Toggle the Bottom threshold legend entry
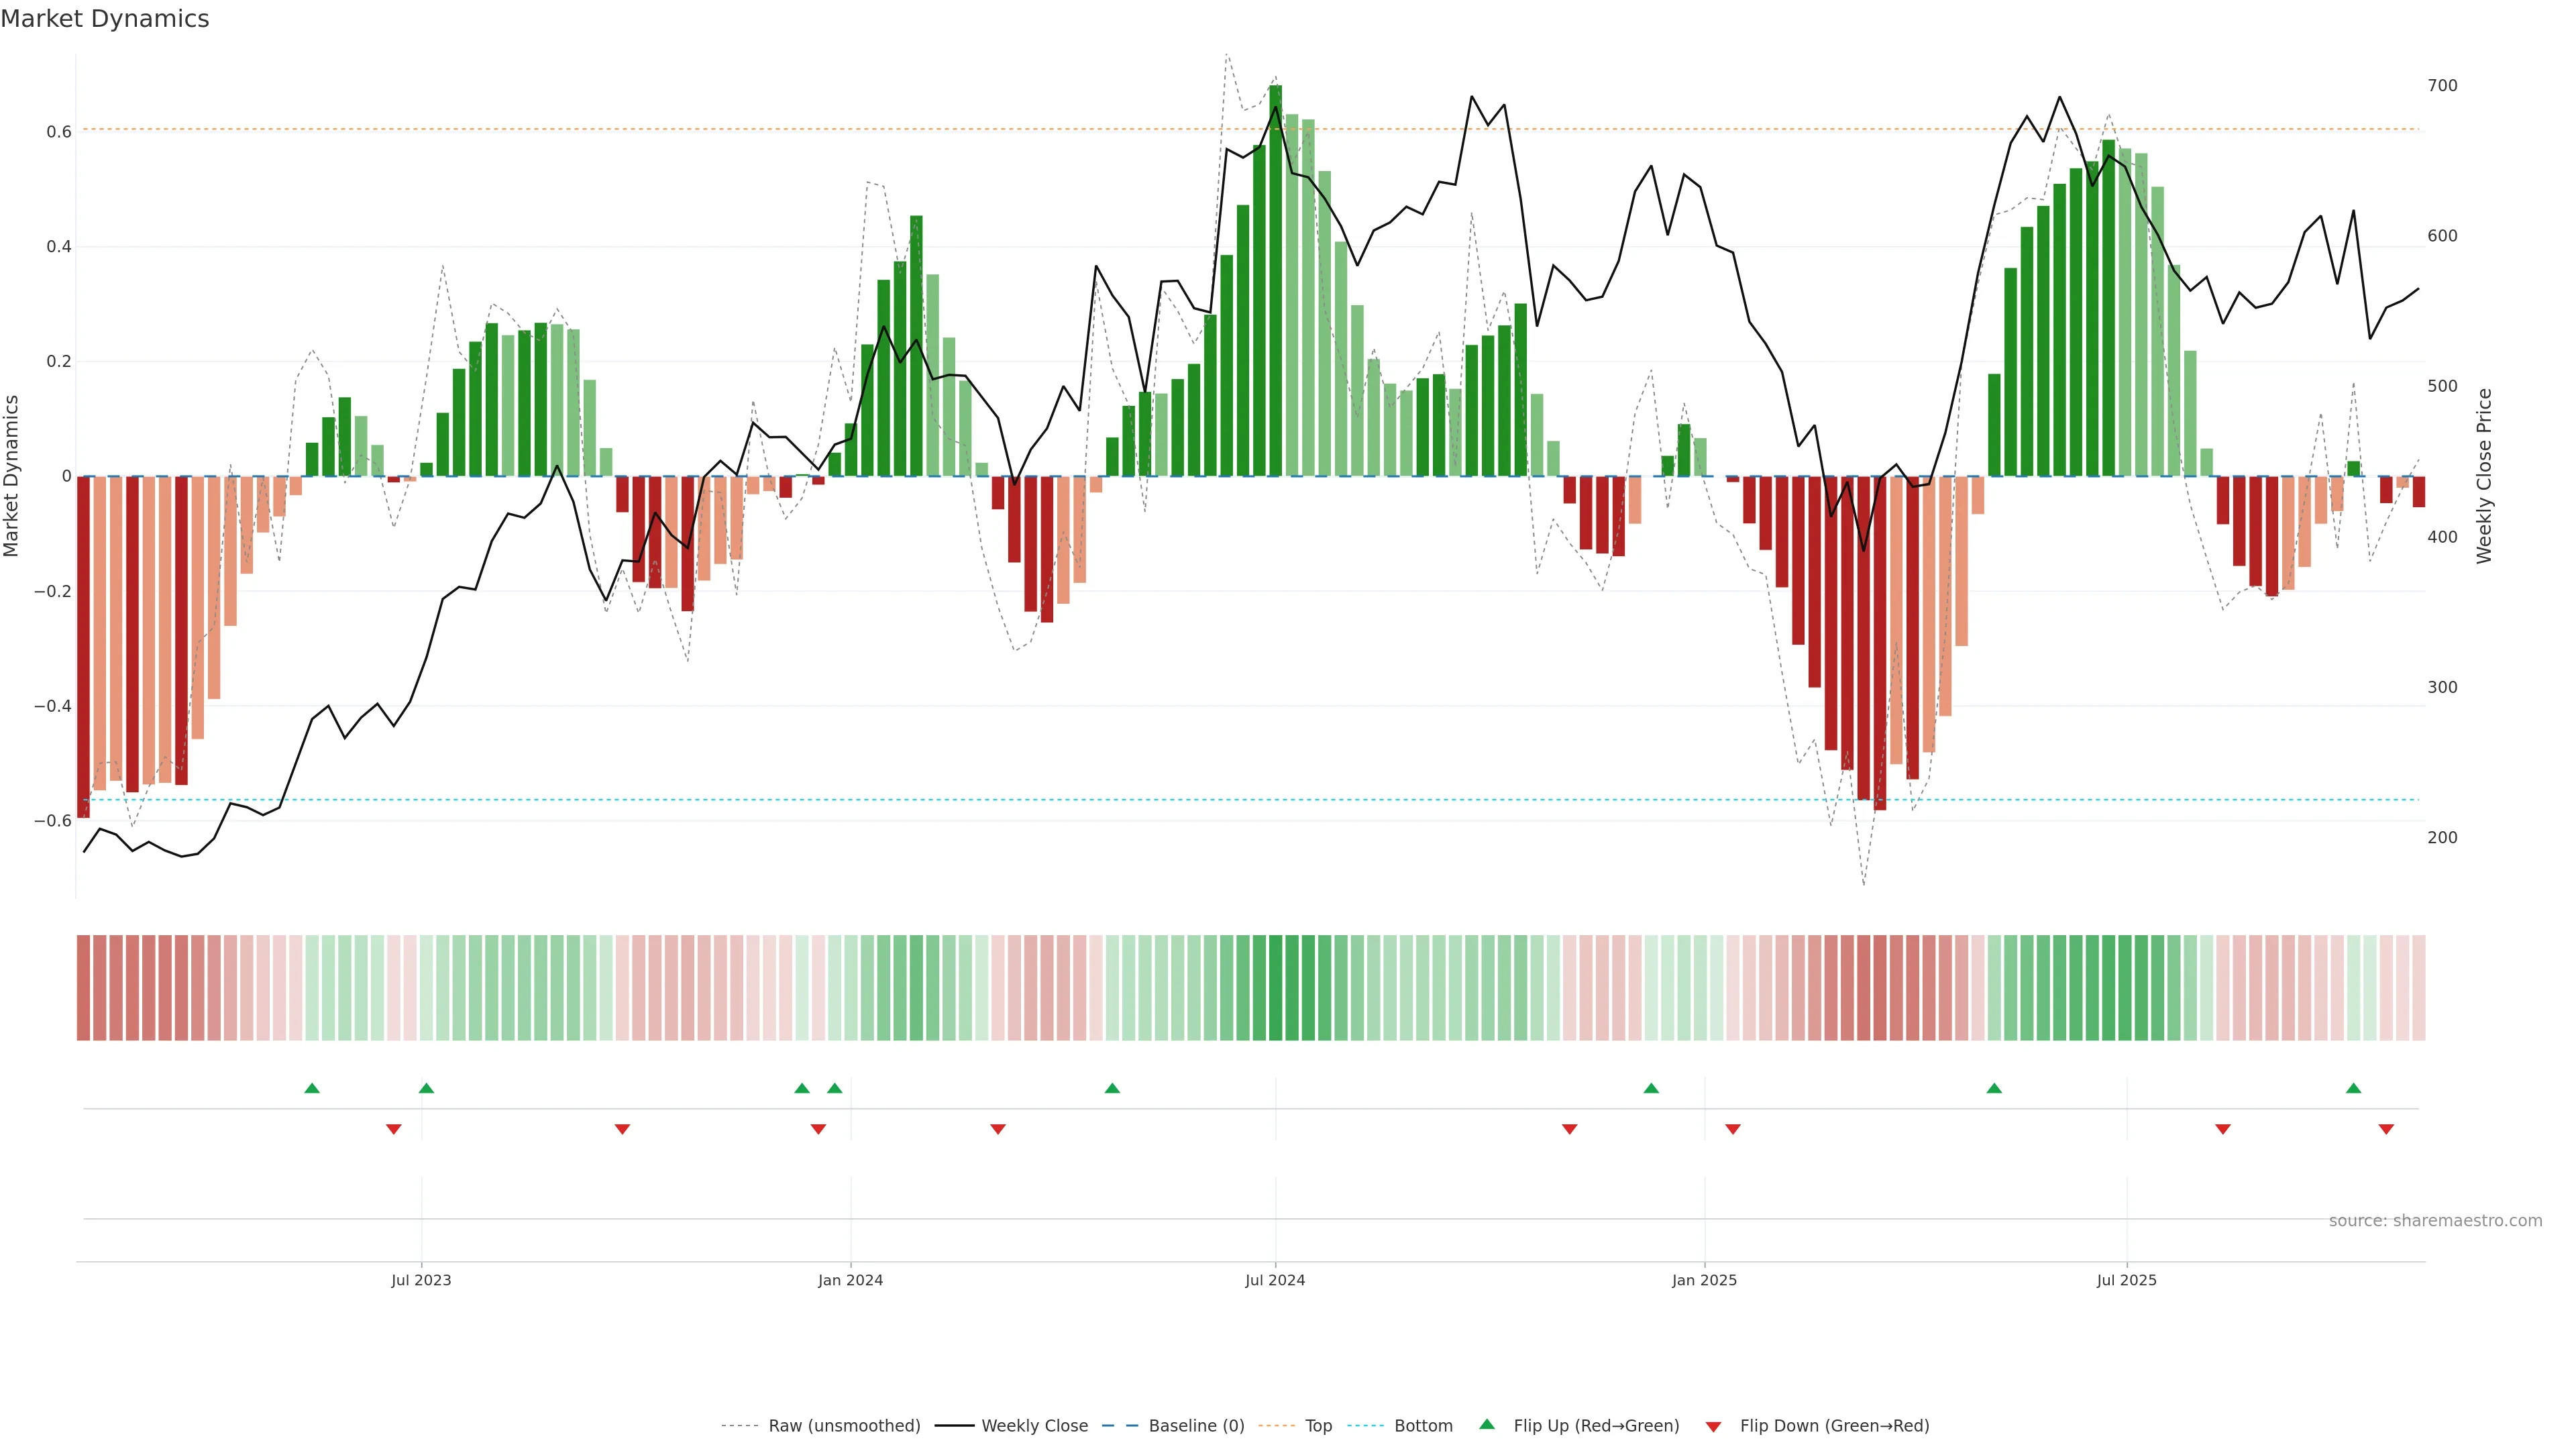Viewport: 2576px width, 1449px height. click(x=1423, y=1426)
